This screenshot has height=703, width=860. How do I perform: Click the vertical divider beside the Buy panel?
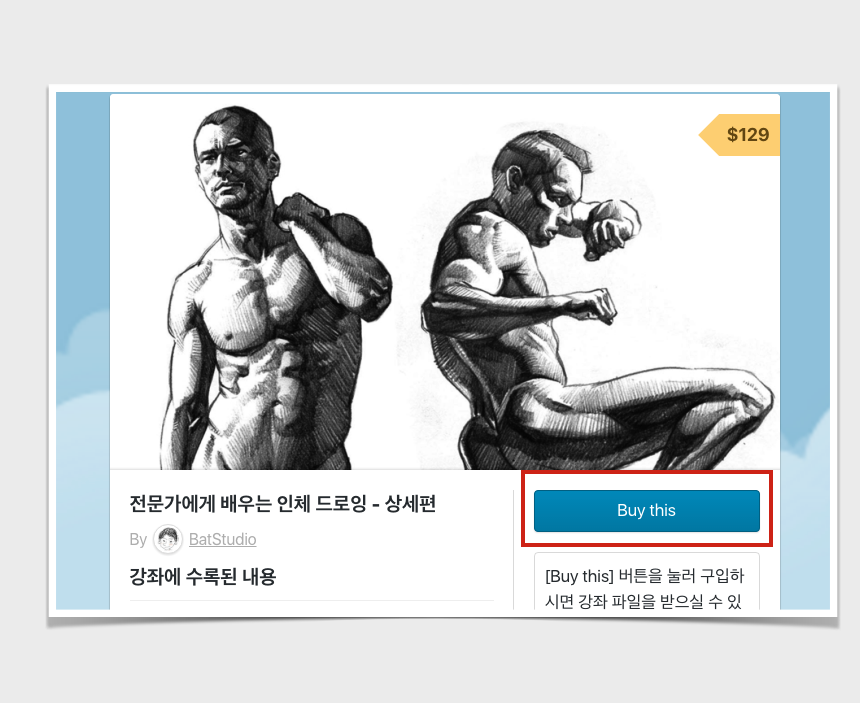(x=513, y=549)
